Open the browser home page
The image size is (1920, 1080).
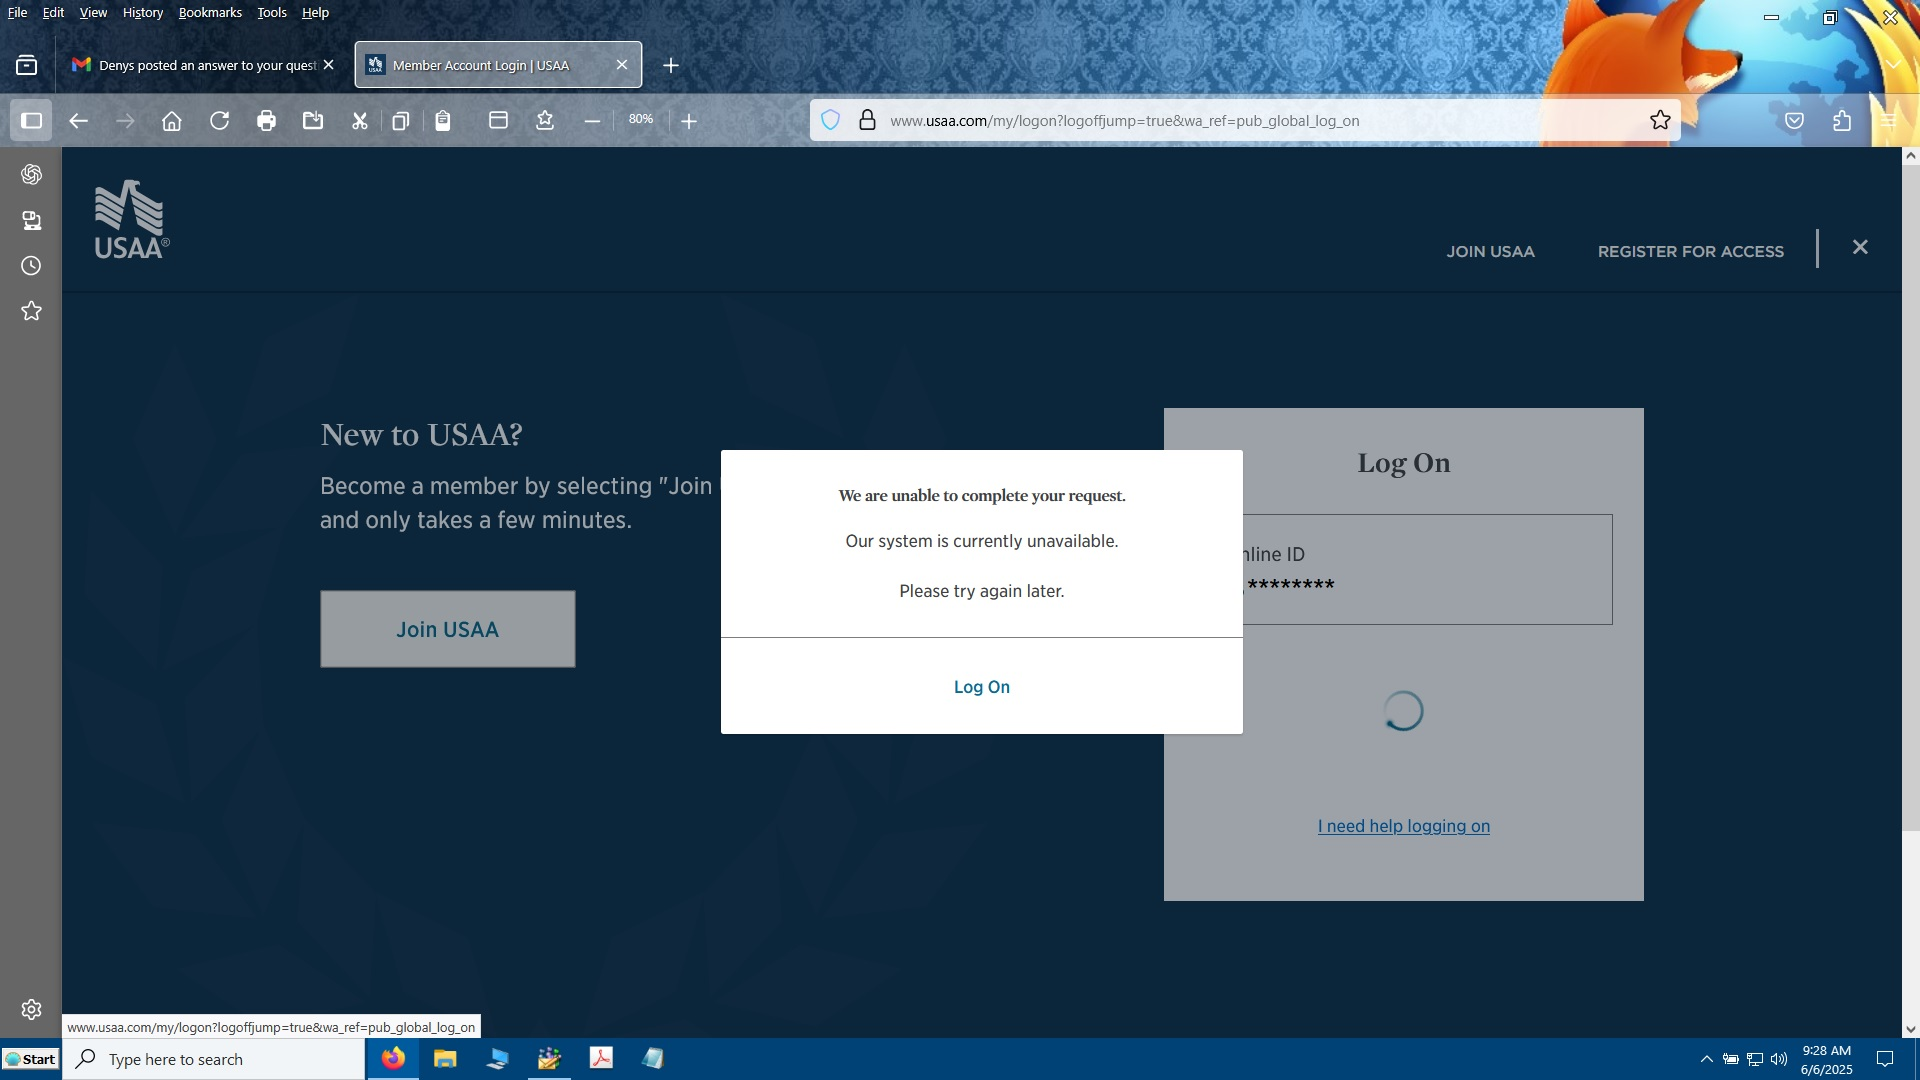(172, 121)
